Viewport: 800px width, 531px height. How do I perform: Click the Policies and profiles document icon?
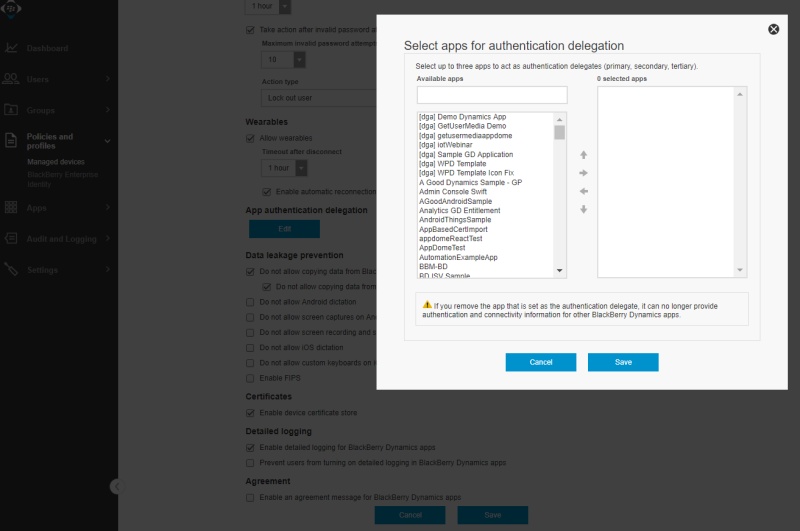tap(11, 140)
